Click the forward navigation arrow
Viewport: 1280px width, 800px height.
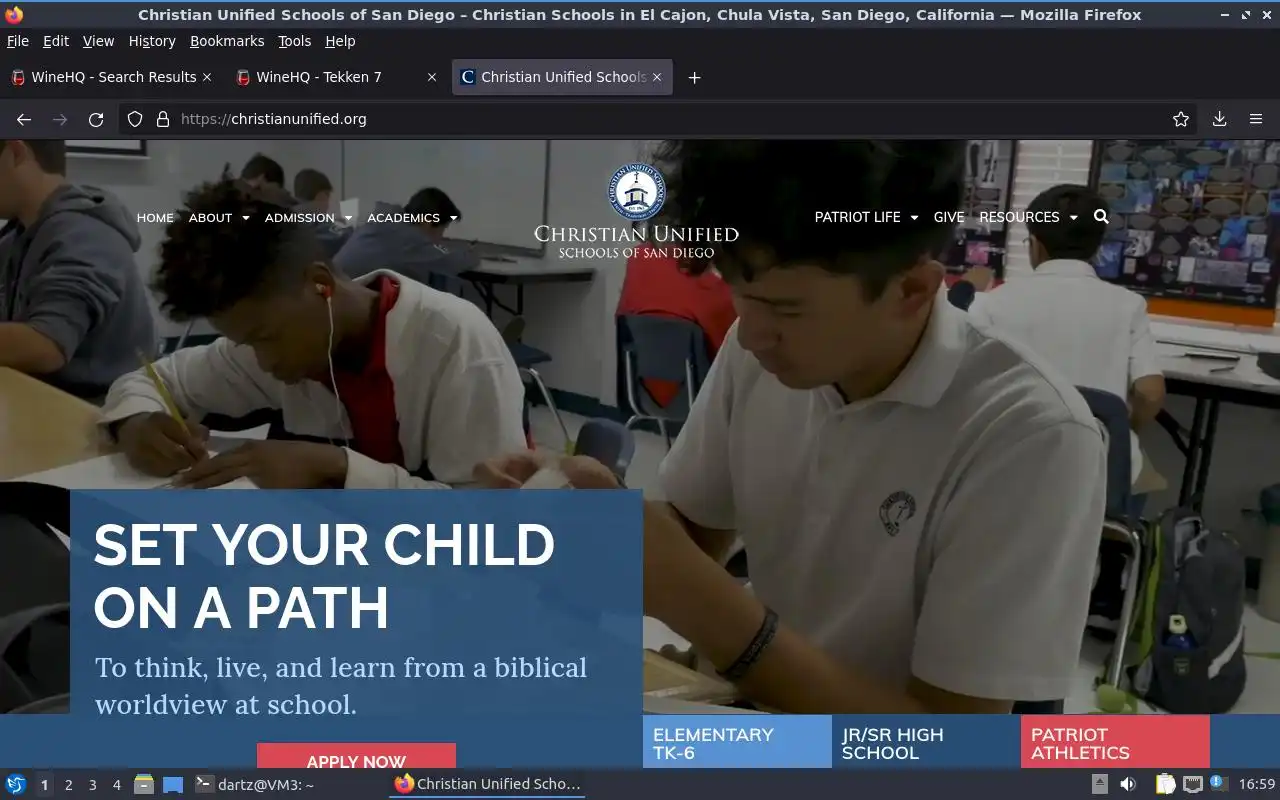click(60, 119)
